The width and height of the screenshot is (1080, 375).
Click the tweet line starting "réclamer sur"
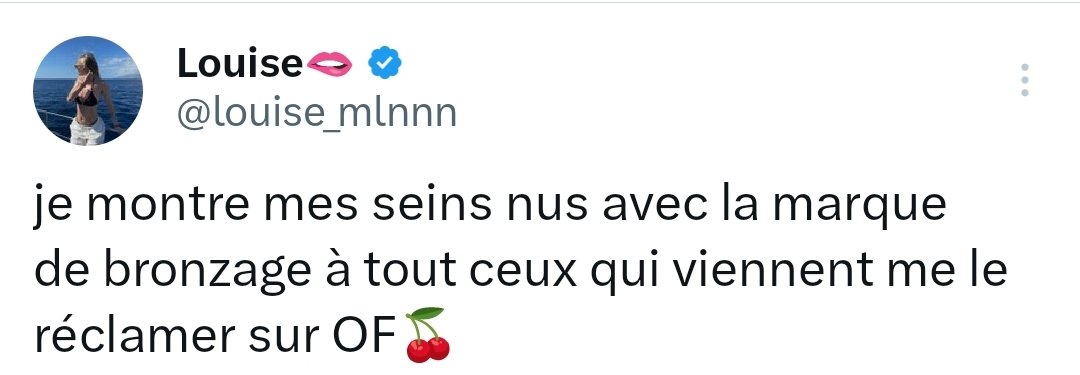(242, 336)
